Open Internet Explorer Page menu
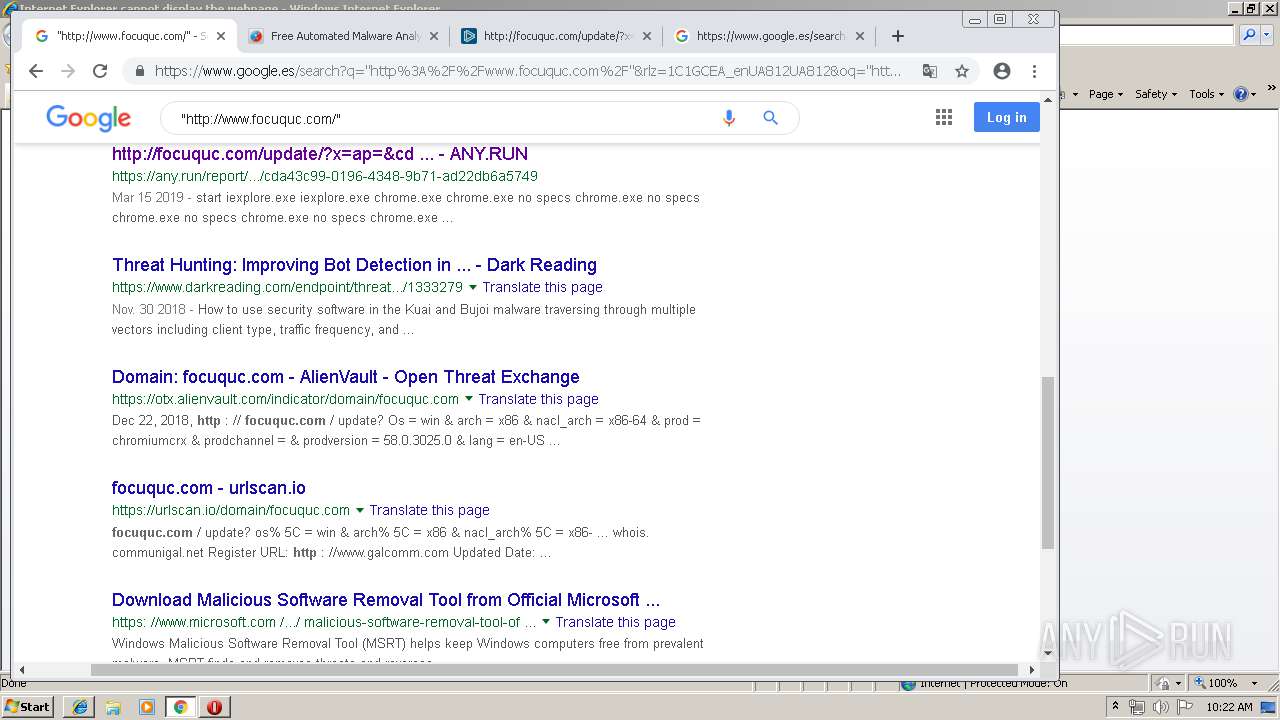Image resolution: width=1280 pixels, height=720 pixels. pos(1105,94)
